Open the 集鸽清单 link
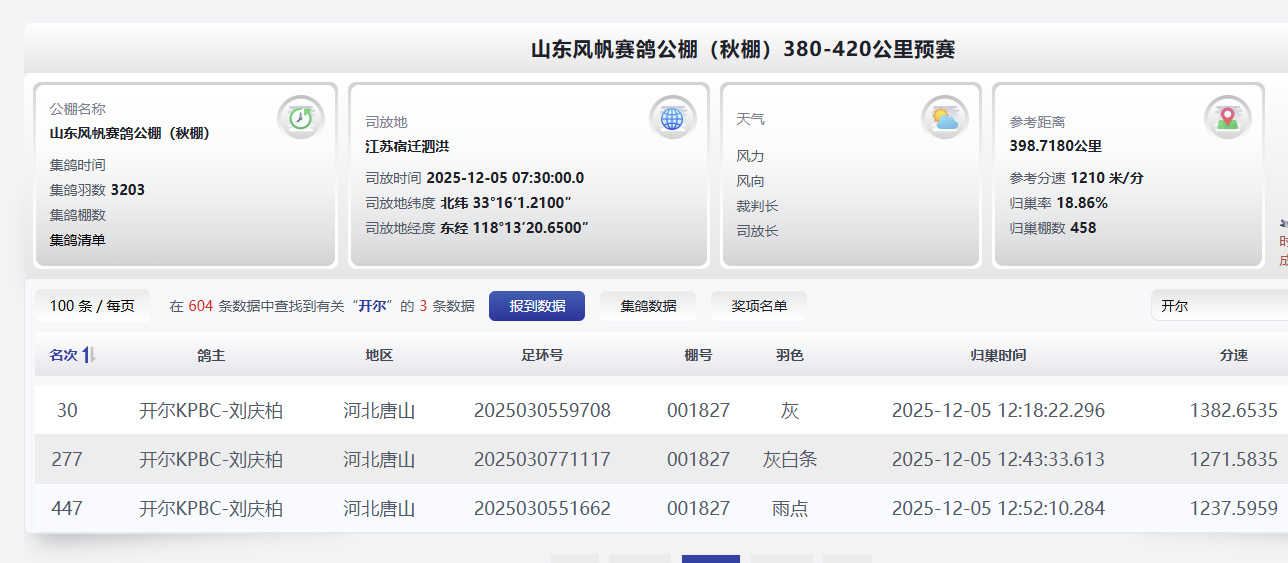The width and height of the screenshot is (1288, 563). coord(77,240)
